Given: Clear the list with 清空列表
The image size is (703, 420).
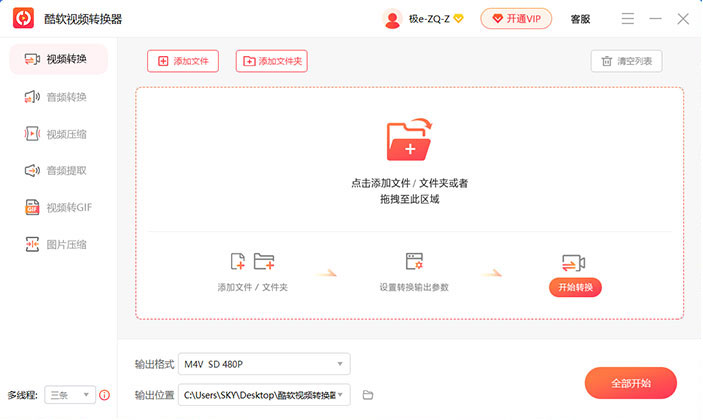Looking at the screenshot, I should pos(626,61).
